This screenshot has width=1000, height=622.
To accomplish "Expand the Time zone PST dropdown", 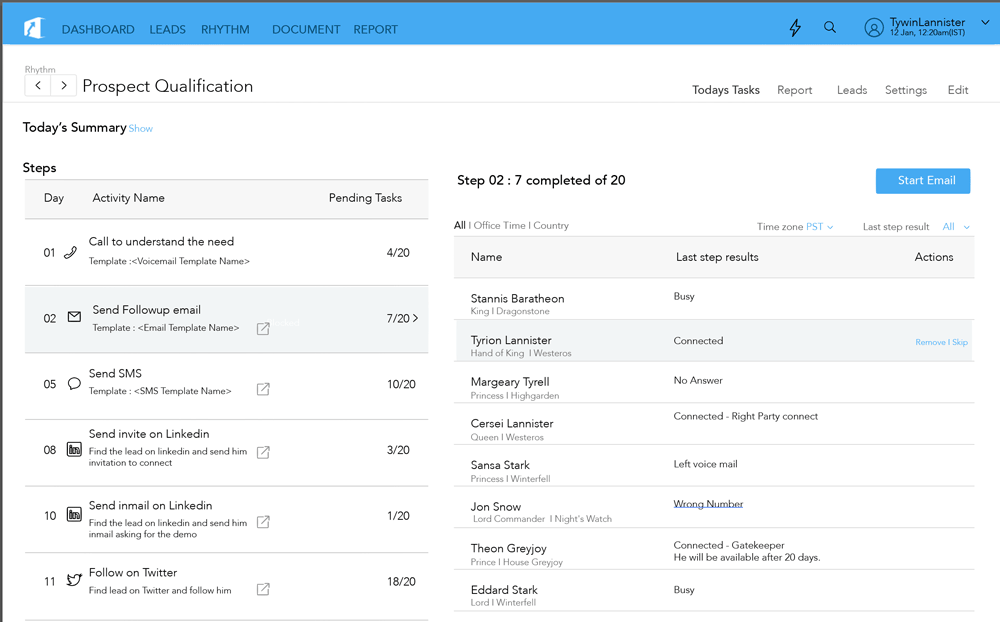I will 820,227.
